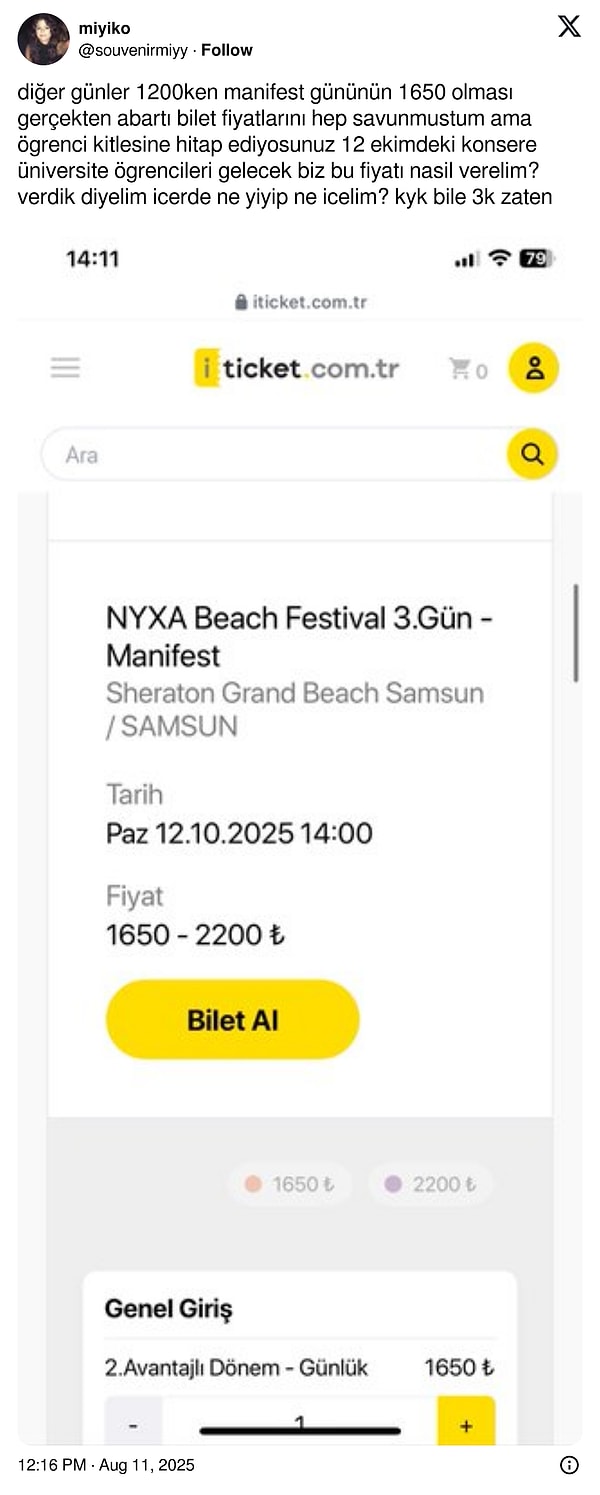
Task: Click the Bilet Al button
Action: click(232, 1020)
